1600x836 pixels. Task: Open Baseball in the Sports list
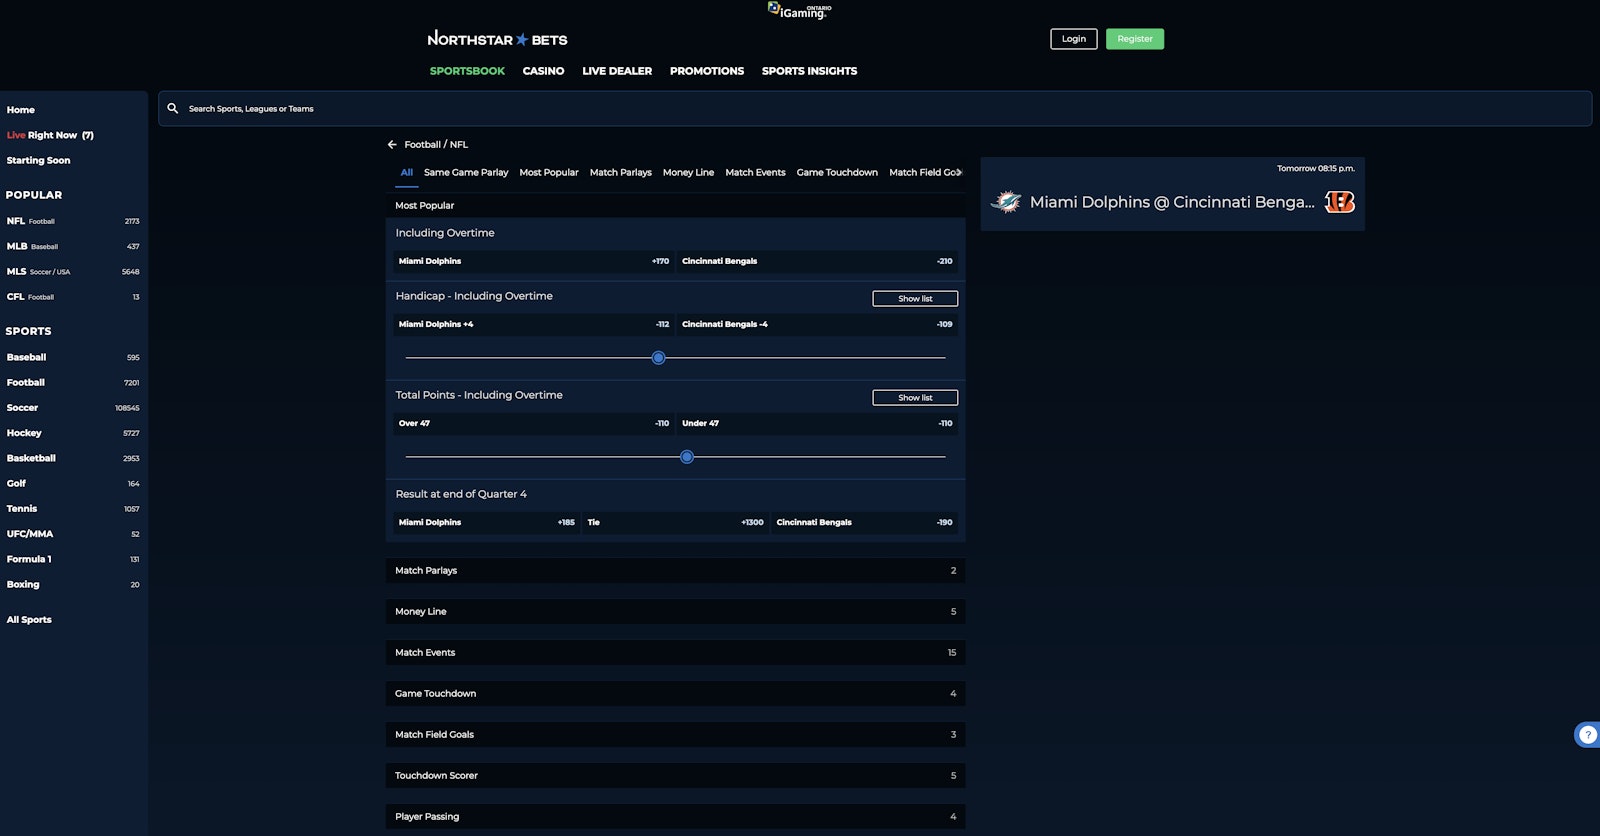(x=73, y=357)
